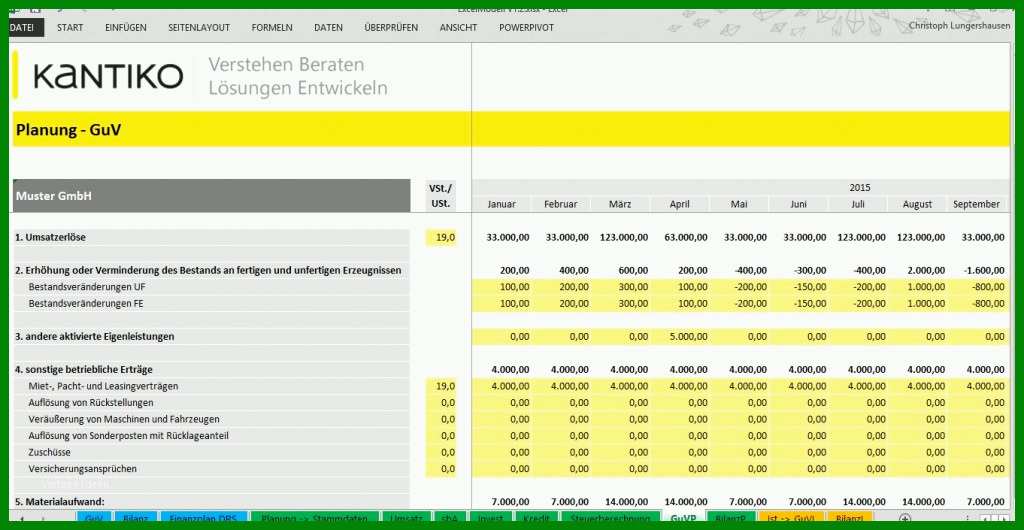Edit April Eigenleistungen value 5.000,00
This screenshot has height=530, width=1024.
point(679,337)
